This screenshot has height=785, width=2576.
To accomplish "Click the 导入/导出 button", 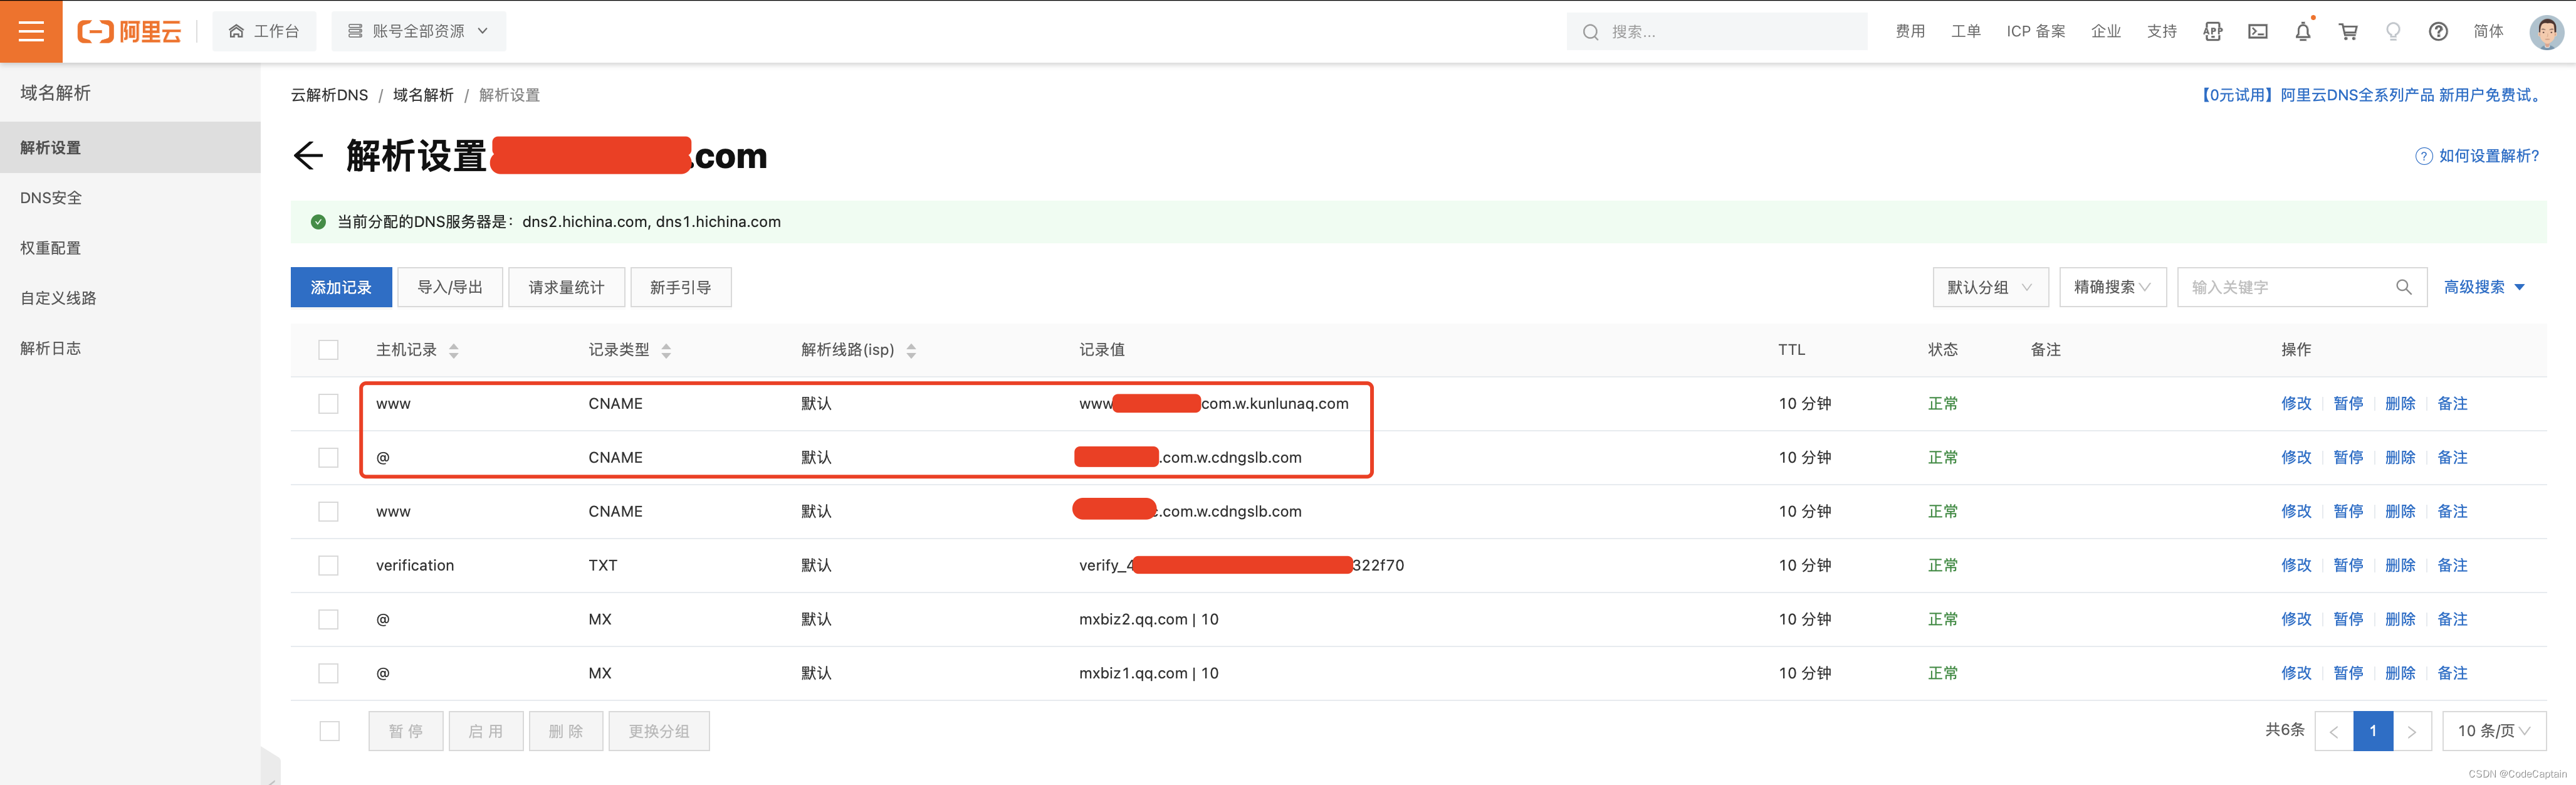I will (450, 287).
